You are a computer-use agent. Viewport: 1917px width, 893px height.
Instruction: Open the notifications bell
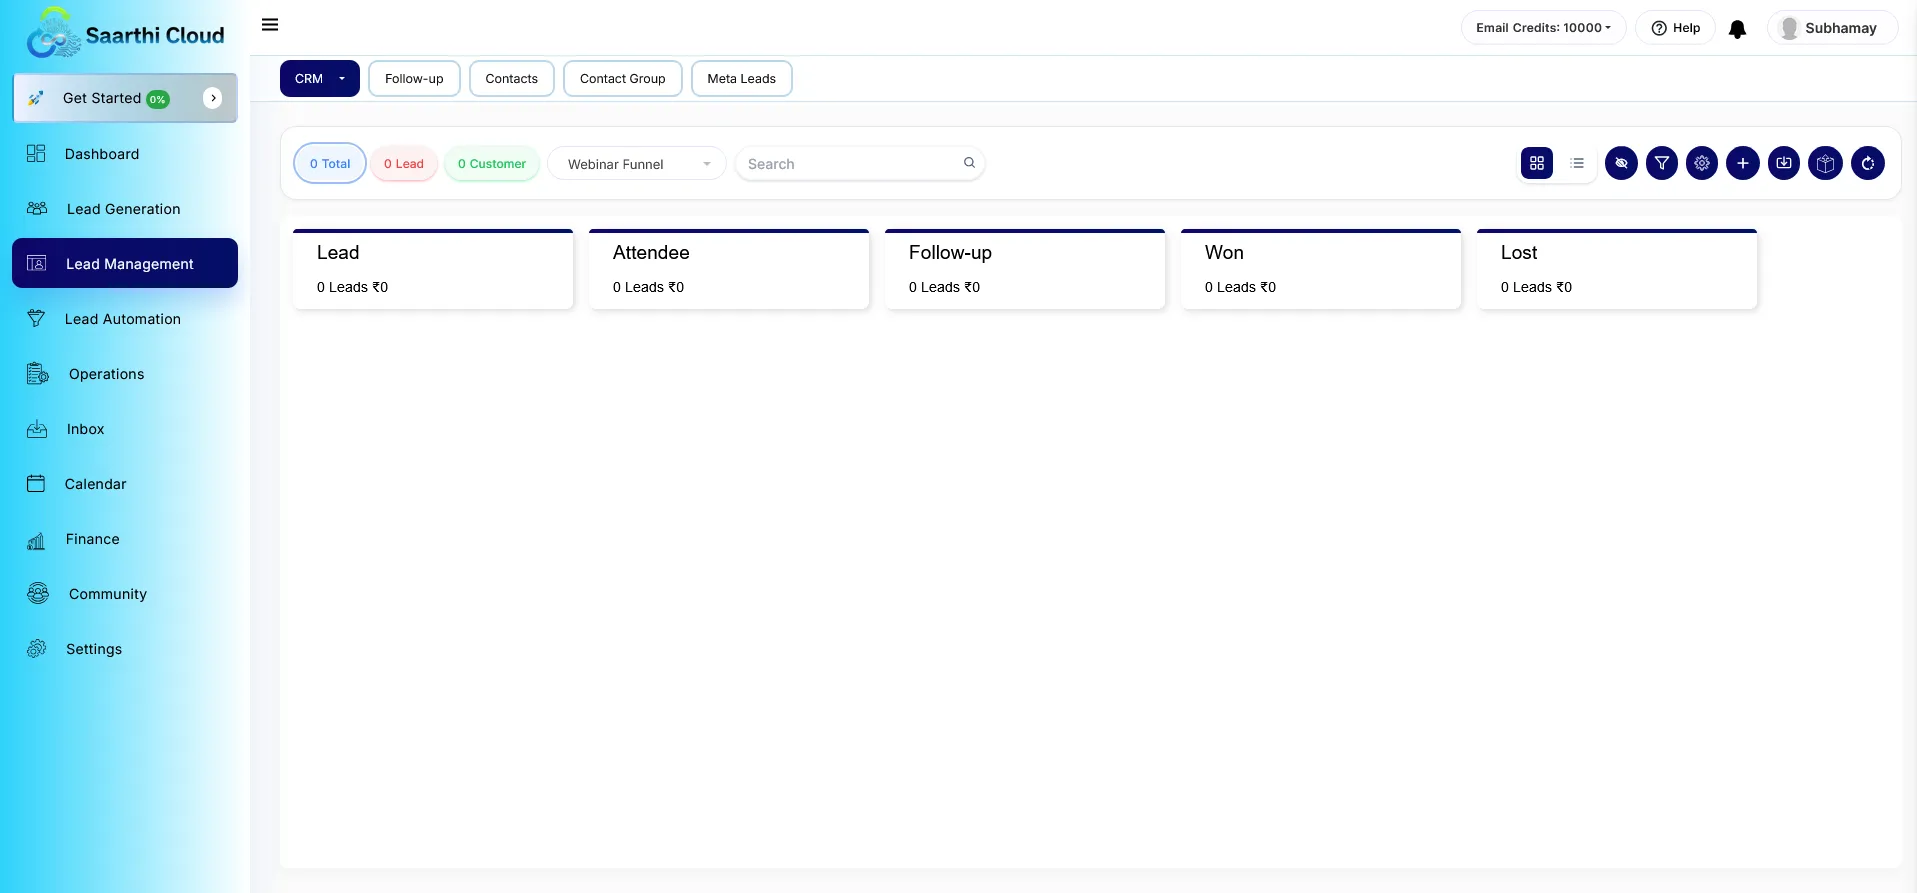[1738, 29]
